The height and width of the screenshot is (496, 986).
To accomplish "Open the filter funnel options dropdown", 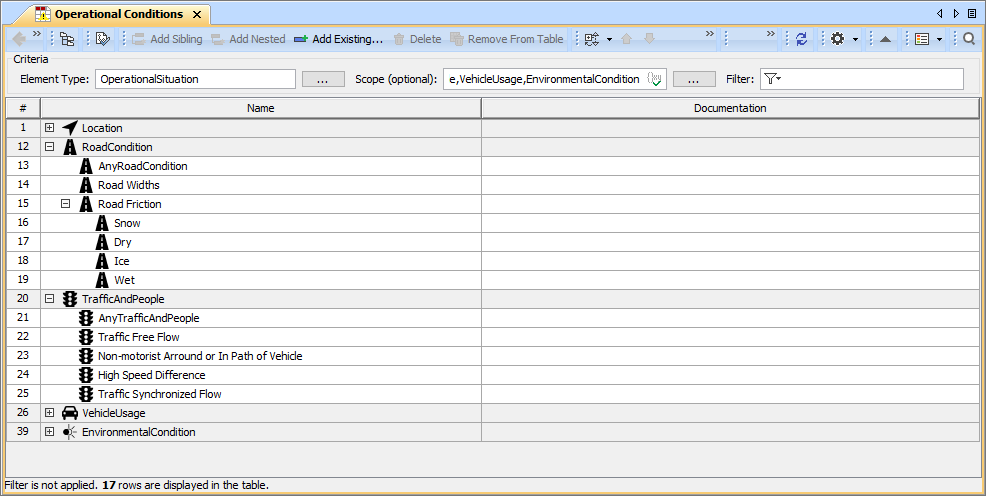I will click(x=773, y=79).
